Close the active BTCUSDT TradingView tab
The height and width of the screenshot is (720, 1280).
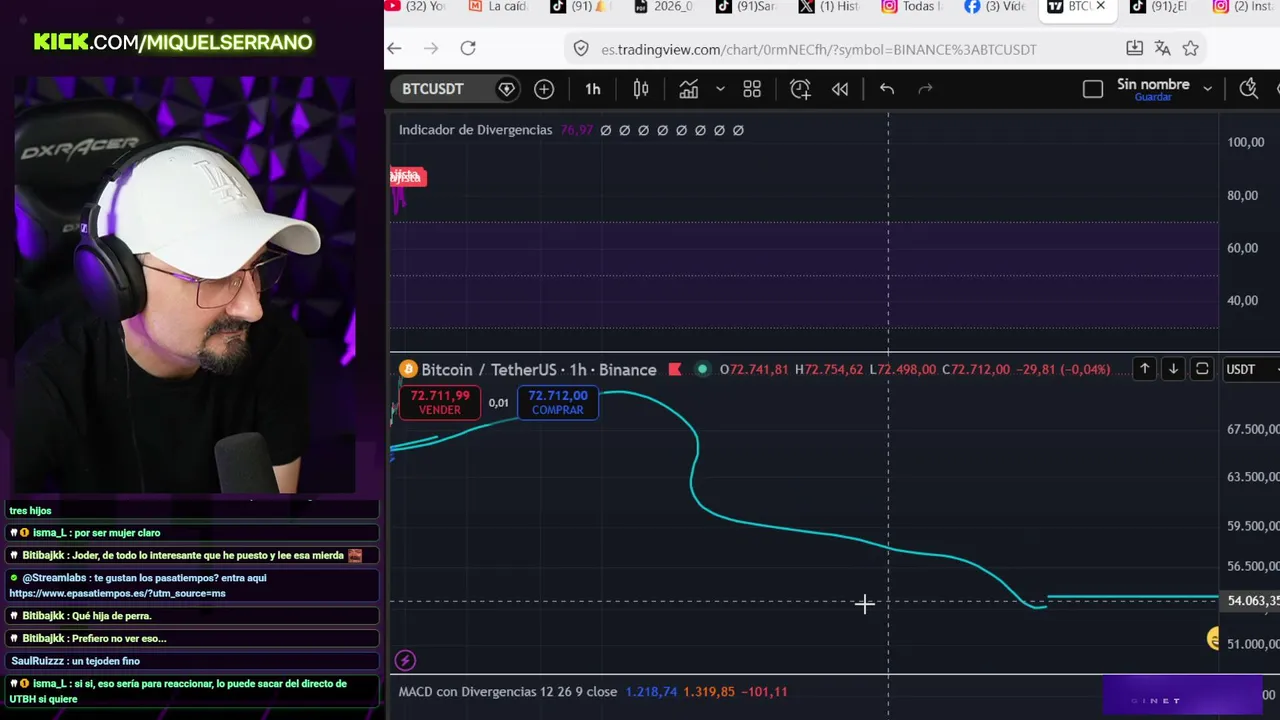[1101, 6]
